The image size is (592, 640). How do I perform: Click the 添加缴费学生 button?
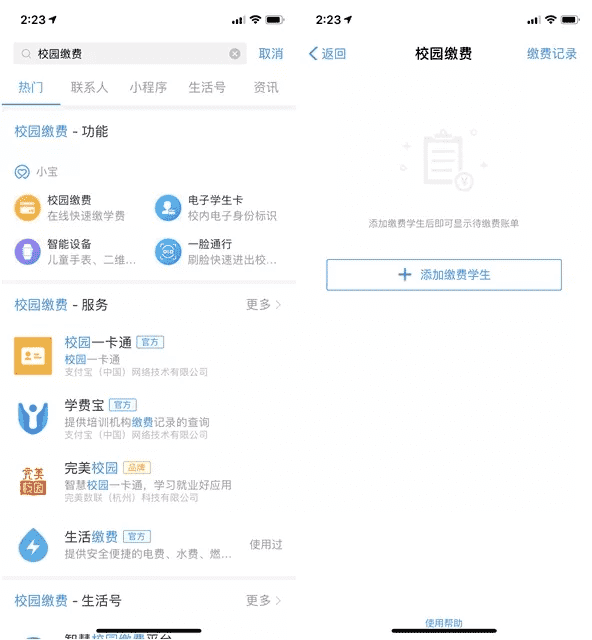click(444, 275)
